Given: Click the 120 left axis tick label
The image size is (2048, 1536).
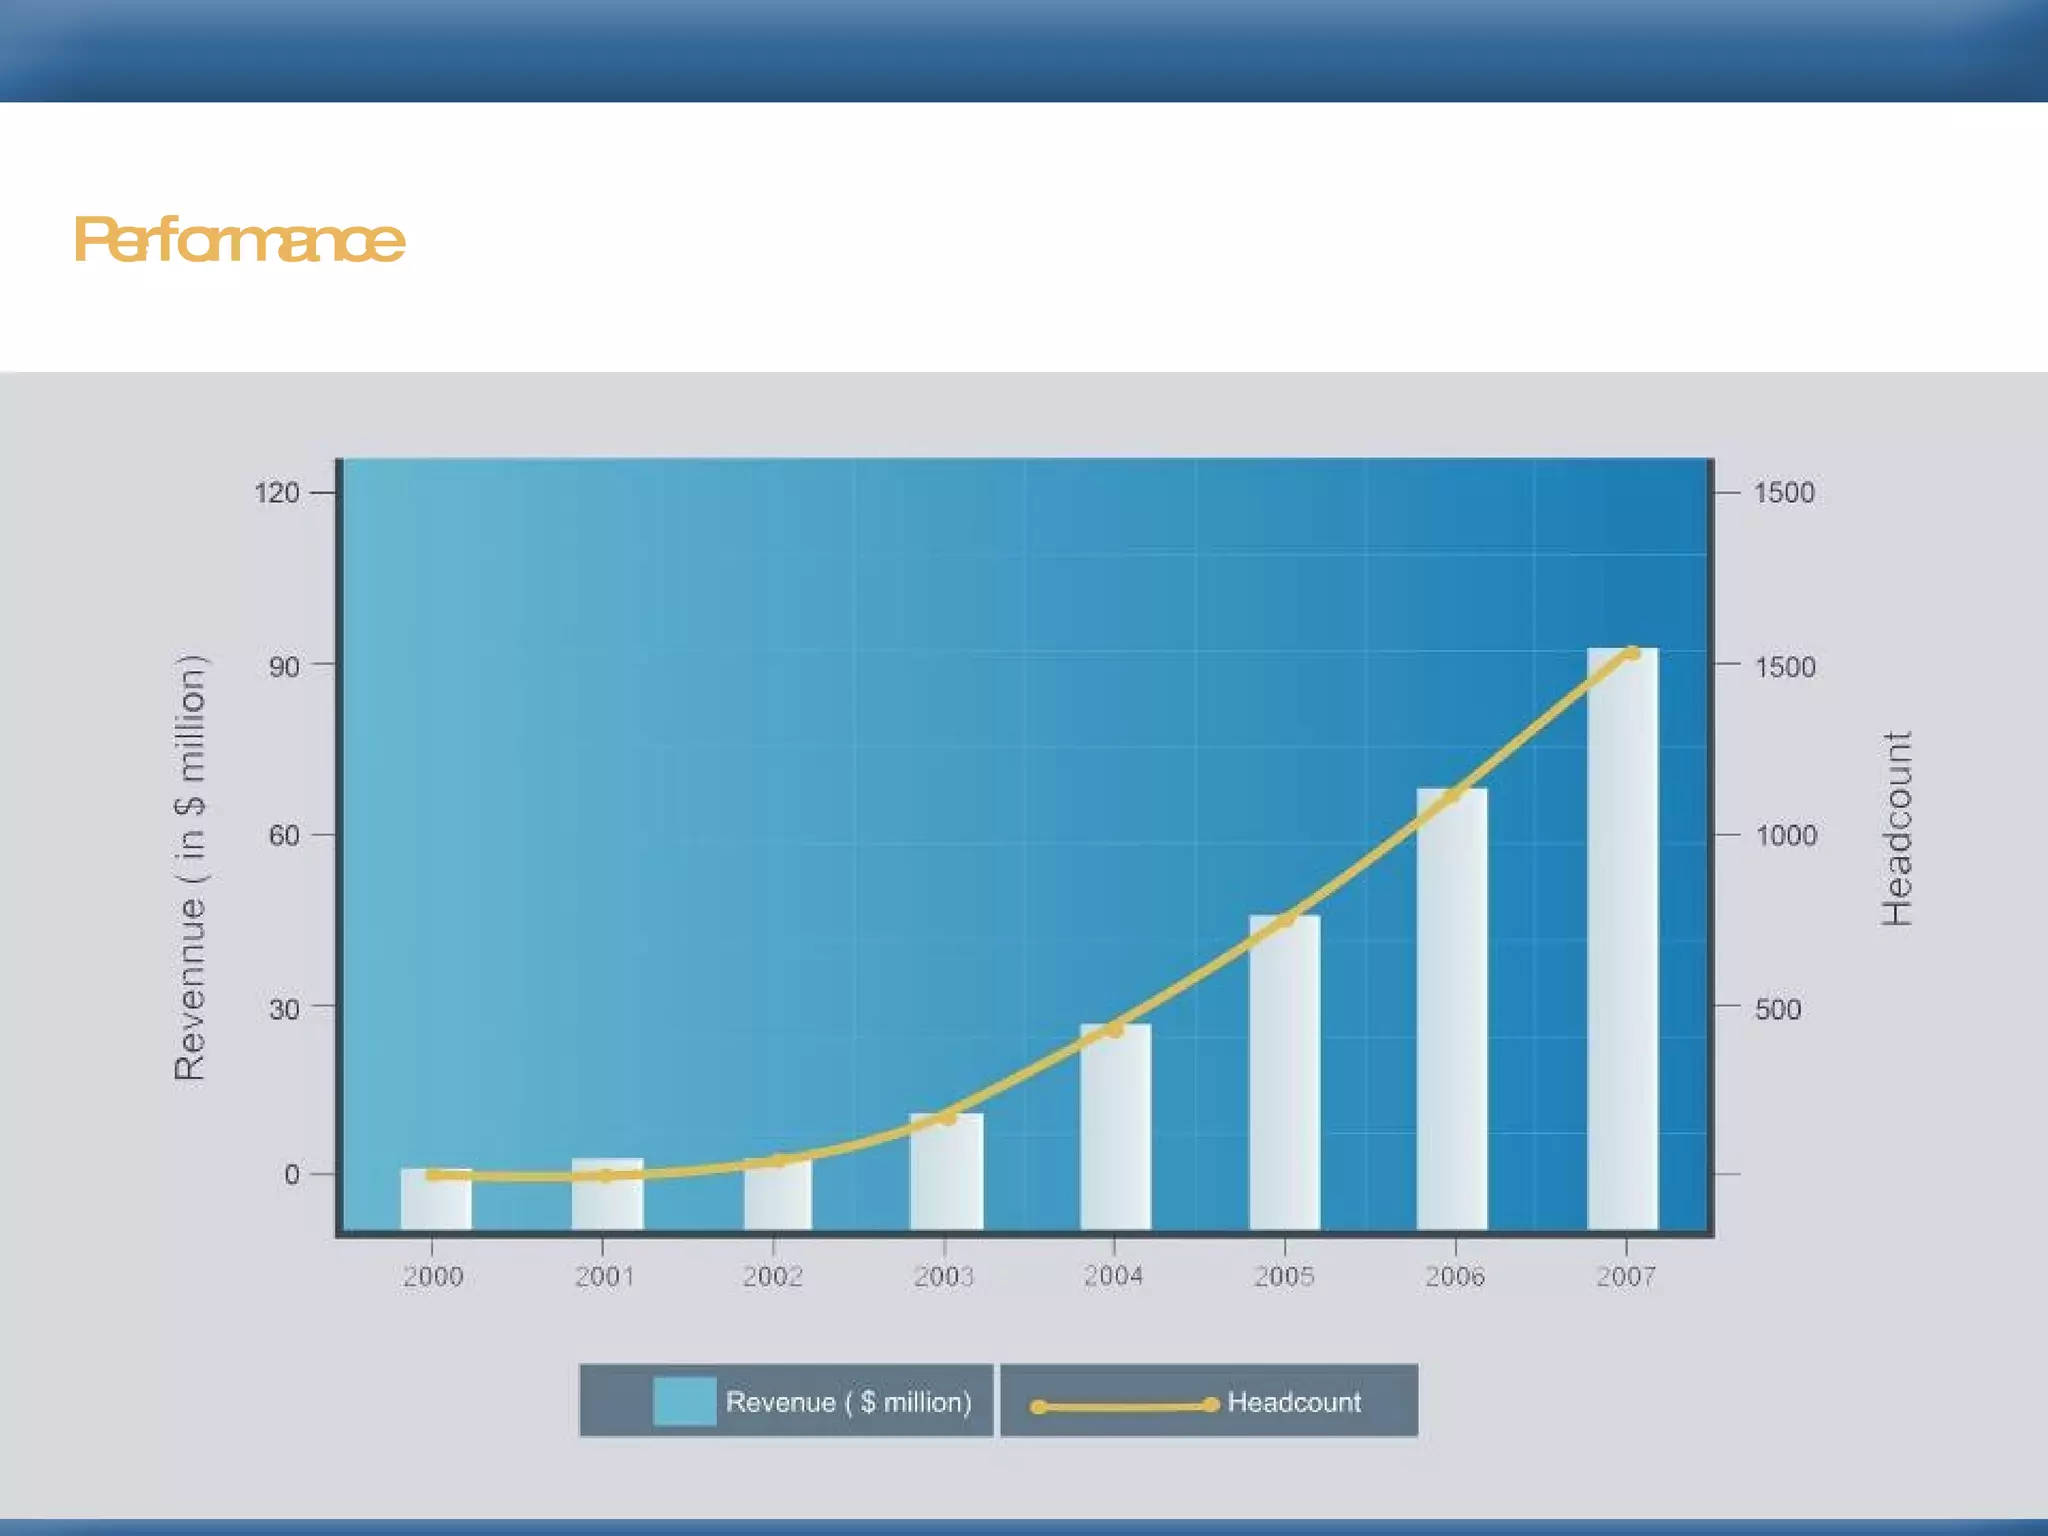Looking at the screenshot, I should coord(276,492).
